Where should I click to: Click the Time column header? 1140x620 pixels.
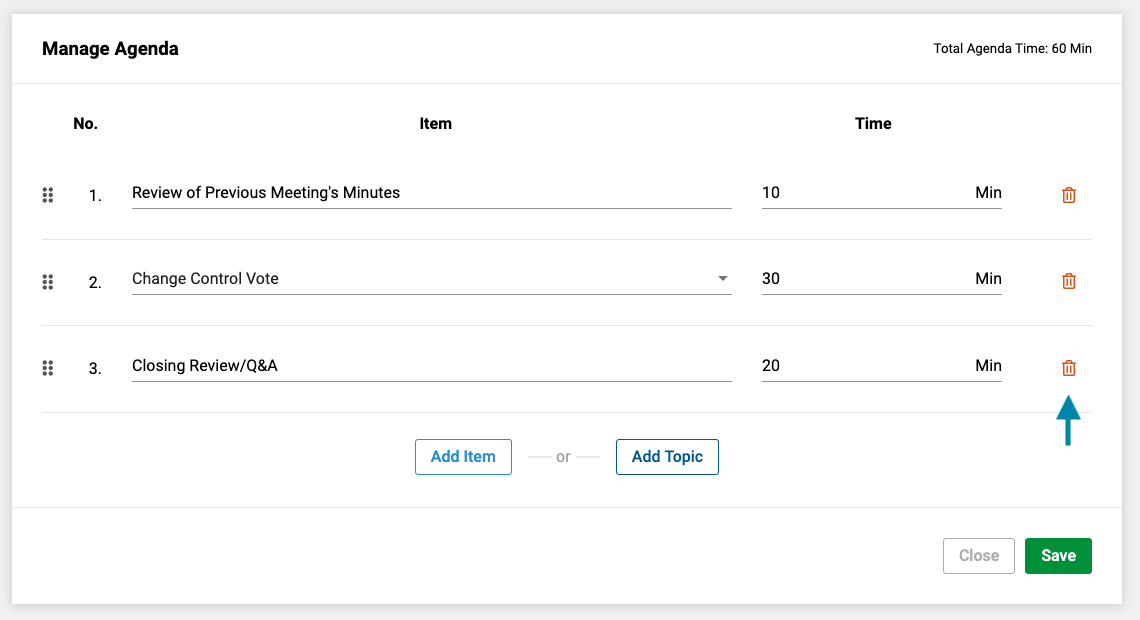click(872, 124)
